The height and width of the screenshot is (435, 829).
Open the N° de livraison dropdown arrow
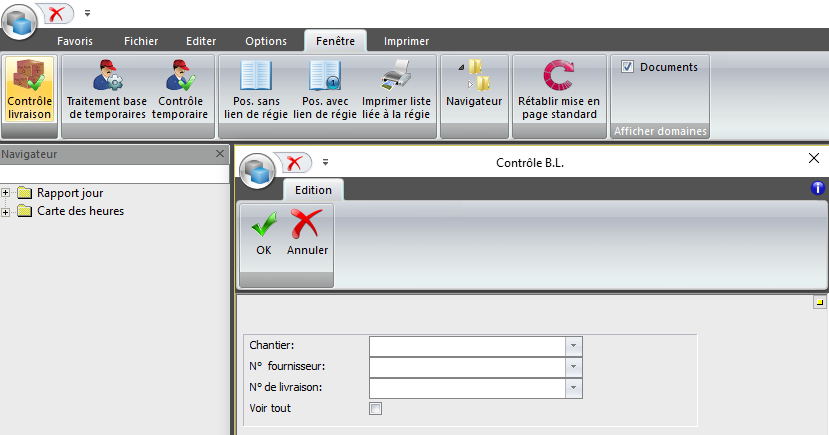tap(573, 388)
